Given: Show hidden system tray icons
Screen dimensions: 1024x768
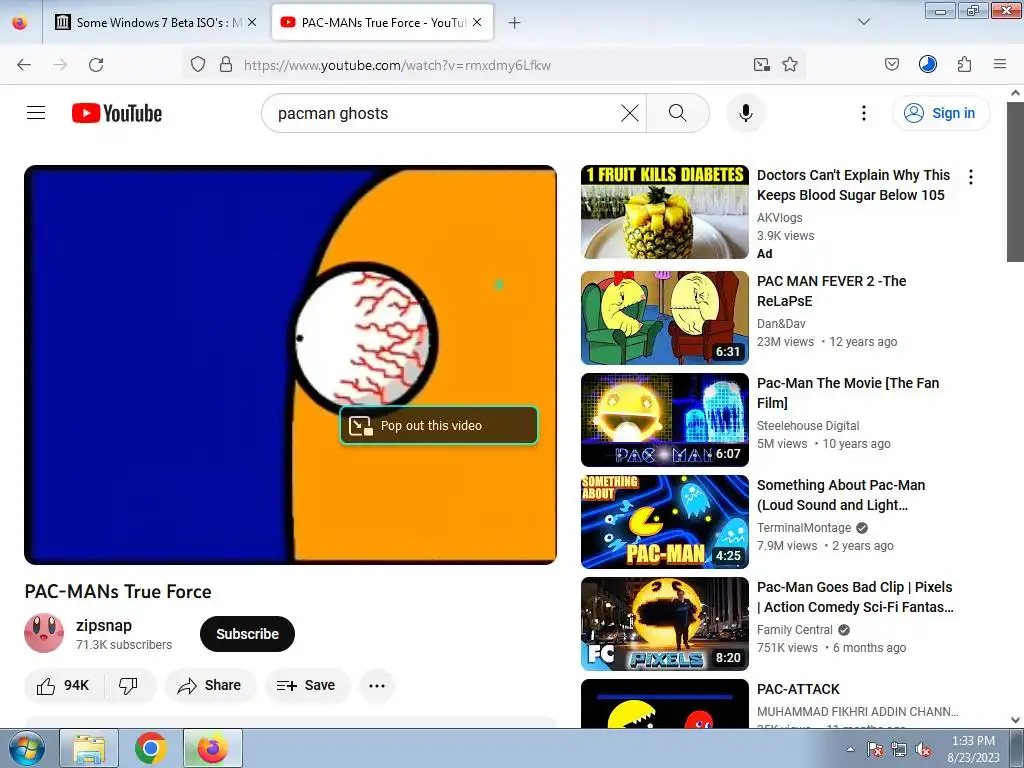Looking at the screenshot, I should (x=850, y=749).
